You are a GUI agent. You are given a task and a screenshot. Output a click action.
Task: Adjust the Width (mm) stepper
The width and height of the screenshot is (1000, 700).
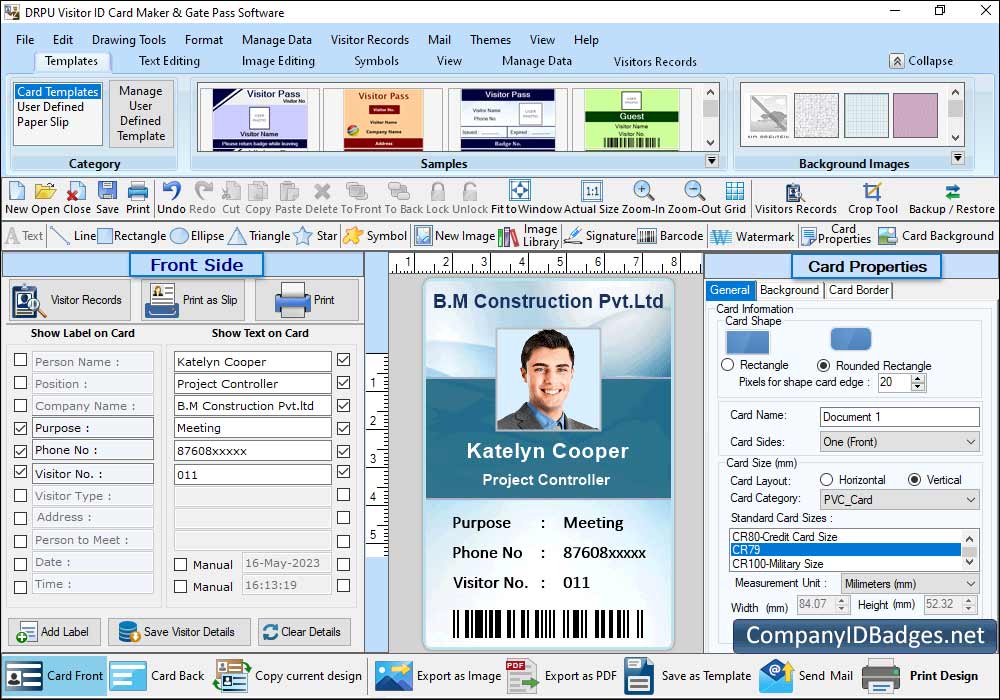click(842, 604)
